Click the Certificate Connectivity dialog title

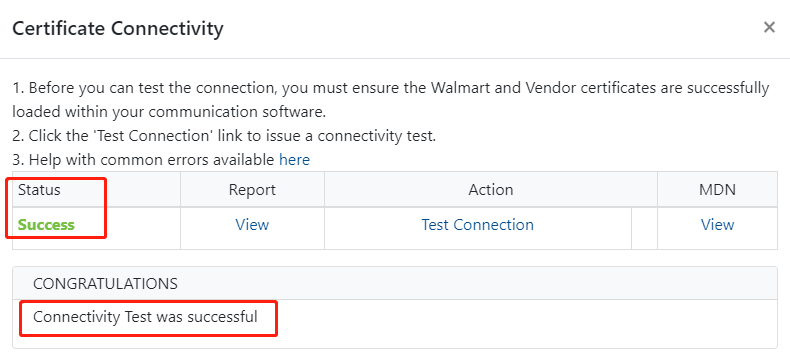point(117,28)
